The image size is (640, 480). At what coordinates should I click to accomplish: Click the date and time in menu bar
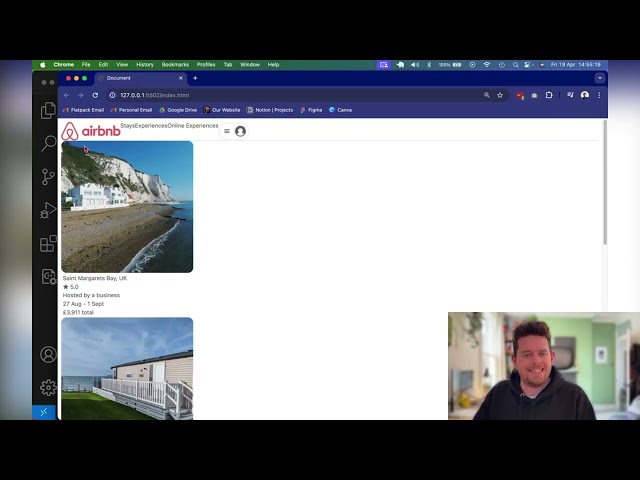pos(576,64)
